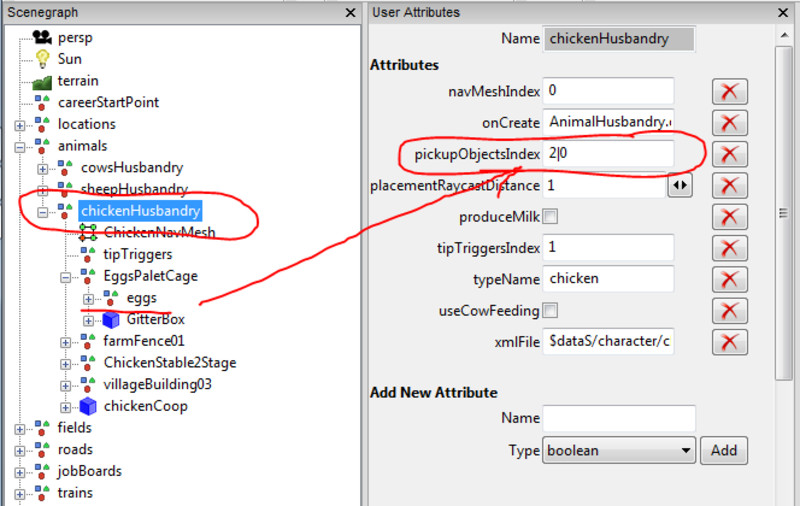Click the terrain node icon
The image size is (800, 506).
[x=42, y=81]
